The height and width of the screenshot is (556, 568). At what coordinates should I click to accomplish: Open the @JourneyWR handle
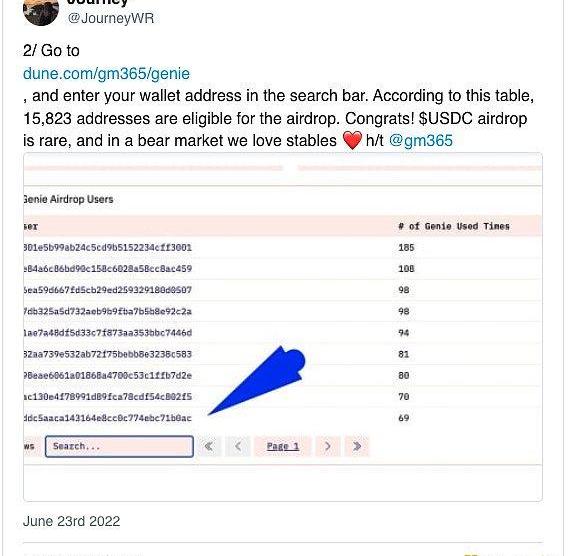111,18
